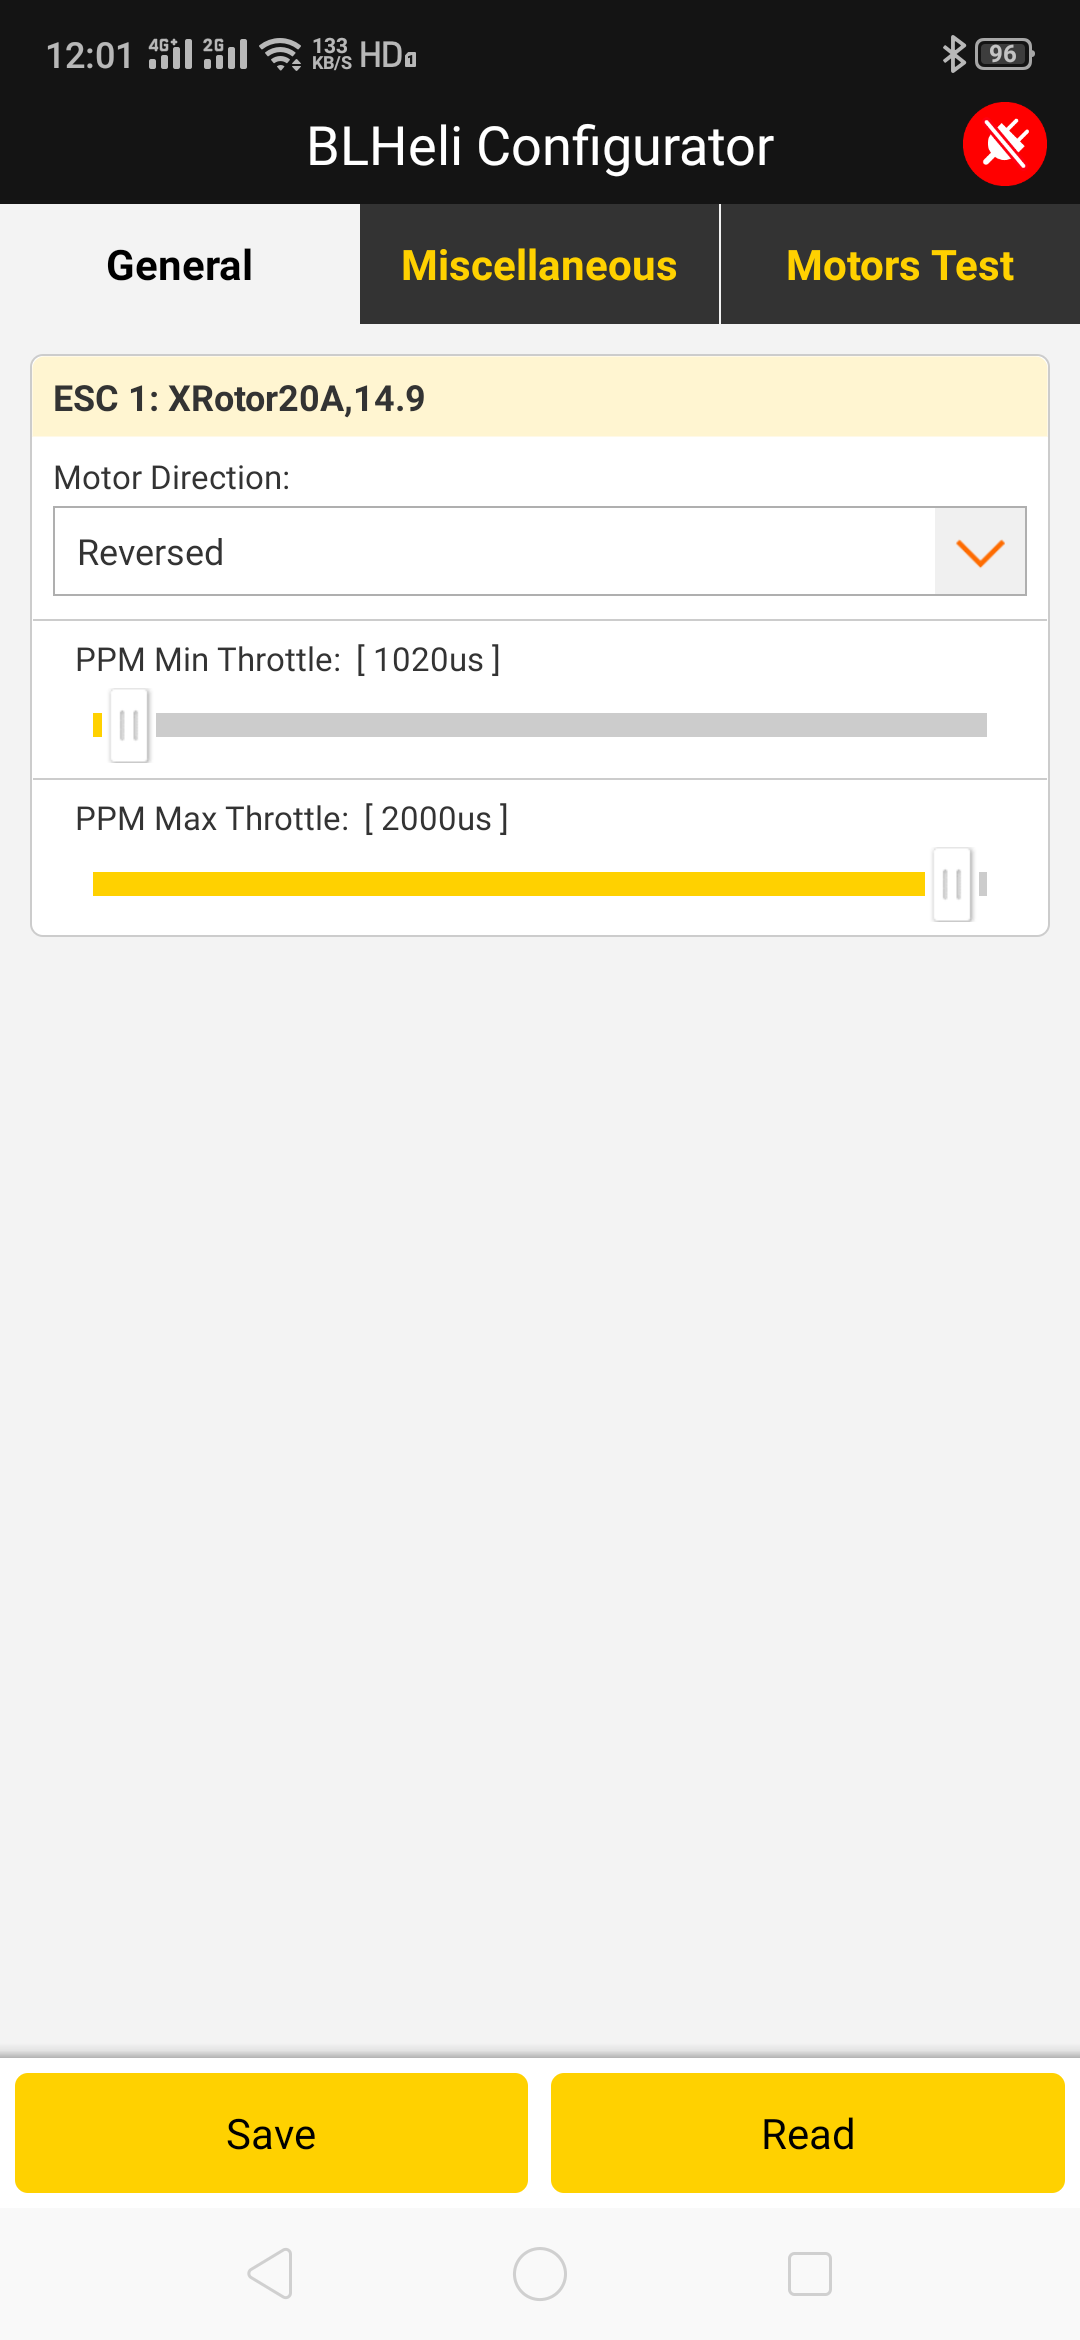Tap the BLHeli Configurator title
This screenshot has width=1080, height=2340.
pos(540,146)
